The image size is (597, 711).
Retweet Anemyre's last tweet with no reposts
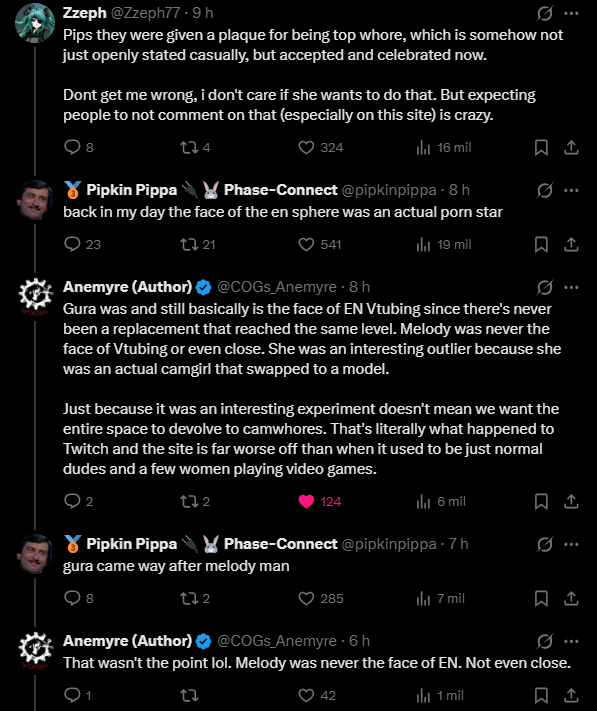coord(189,695)
